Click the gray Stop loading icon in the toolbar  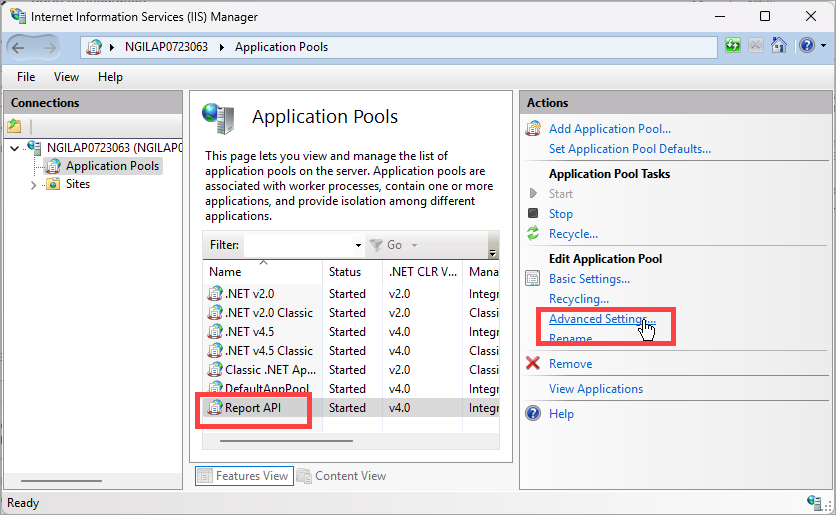(x=755, y=46)
